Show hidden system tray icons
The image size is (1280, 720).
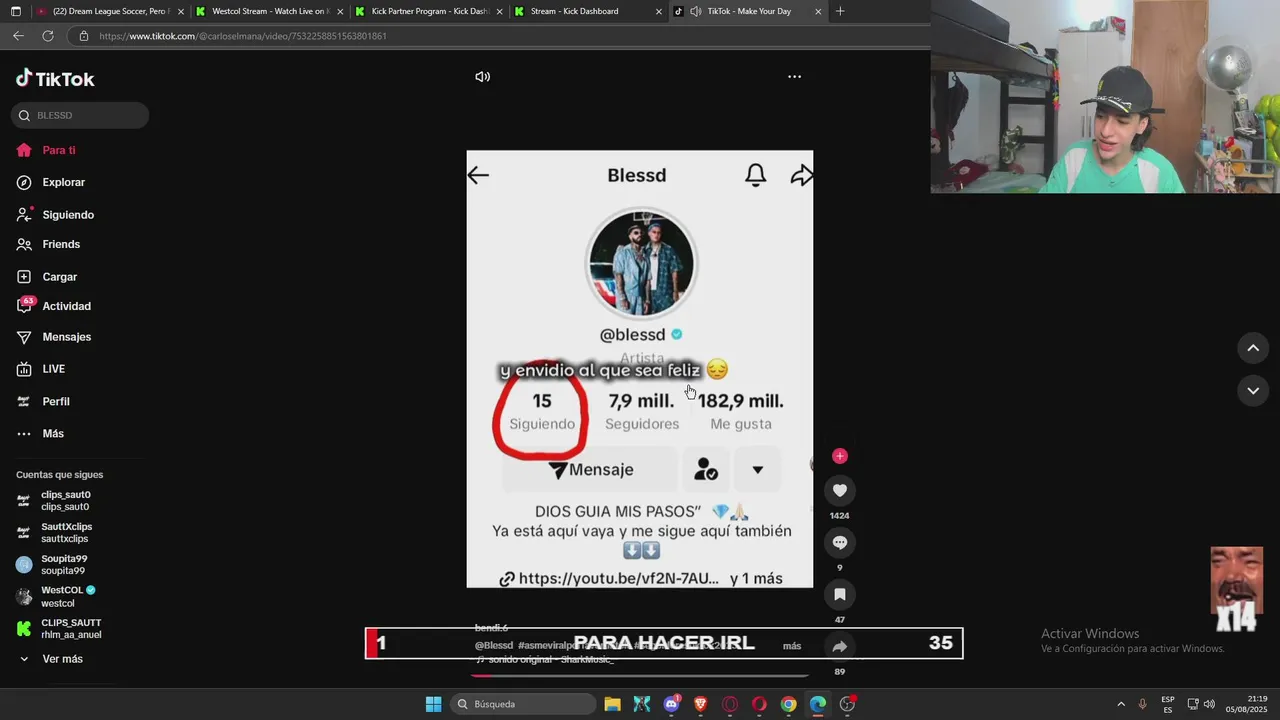[x=1121, y=704]
